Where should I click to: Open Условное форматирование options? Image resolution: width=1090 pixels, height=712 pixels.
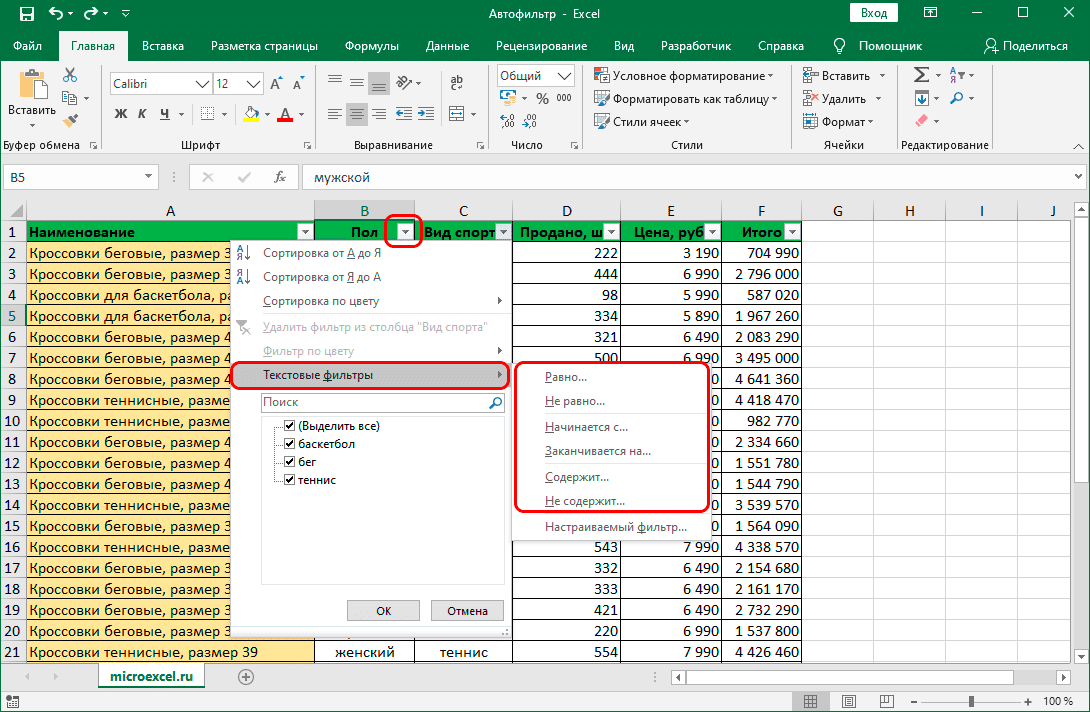pos(683,74)
